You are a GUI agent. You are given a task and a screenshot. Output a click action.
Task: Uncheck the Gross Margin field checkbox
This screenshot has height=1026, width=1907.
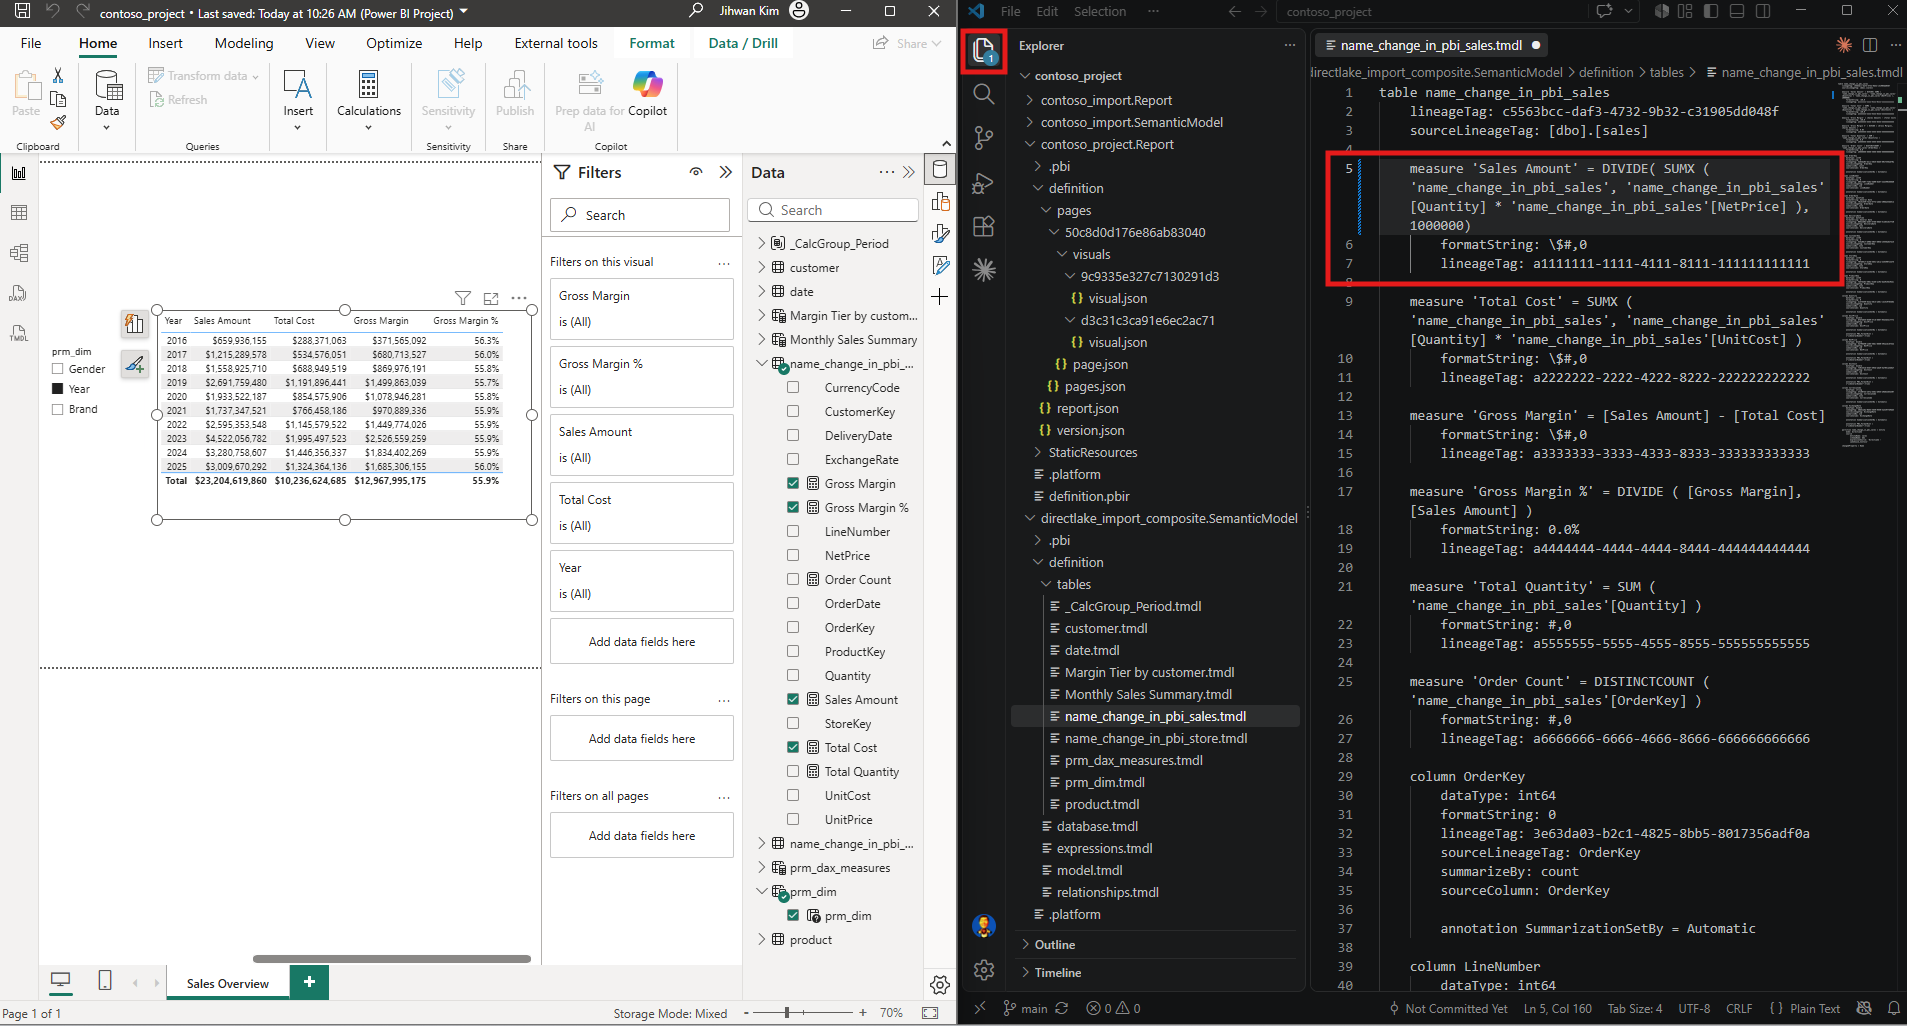click(x=793, y=484)
